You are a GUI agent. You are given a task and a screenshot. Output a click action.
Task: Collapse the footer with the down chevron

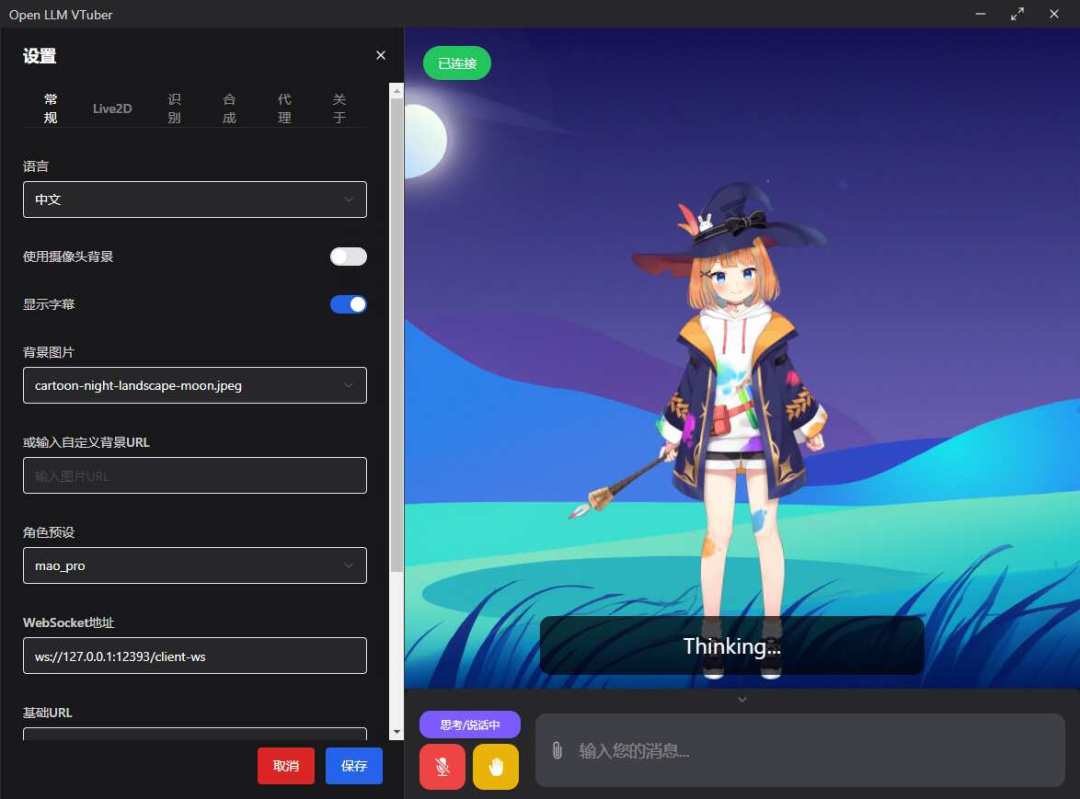tap(742, 699)
